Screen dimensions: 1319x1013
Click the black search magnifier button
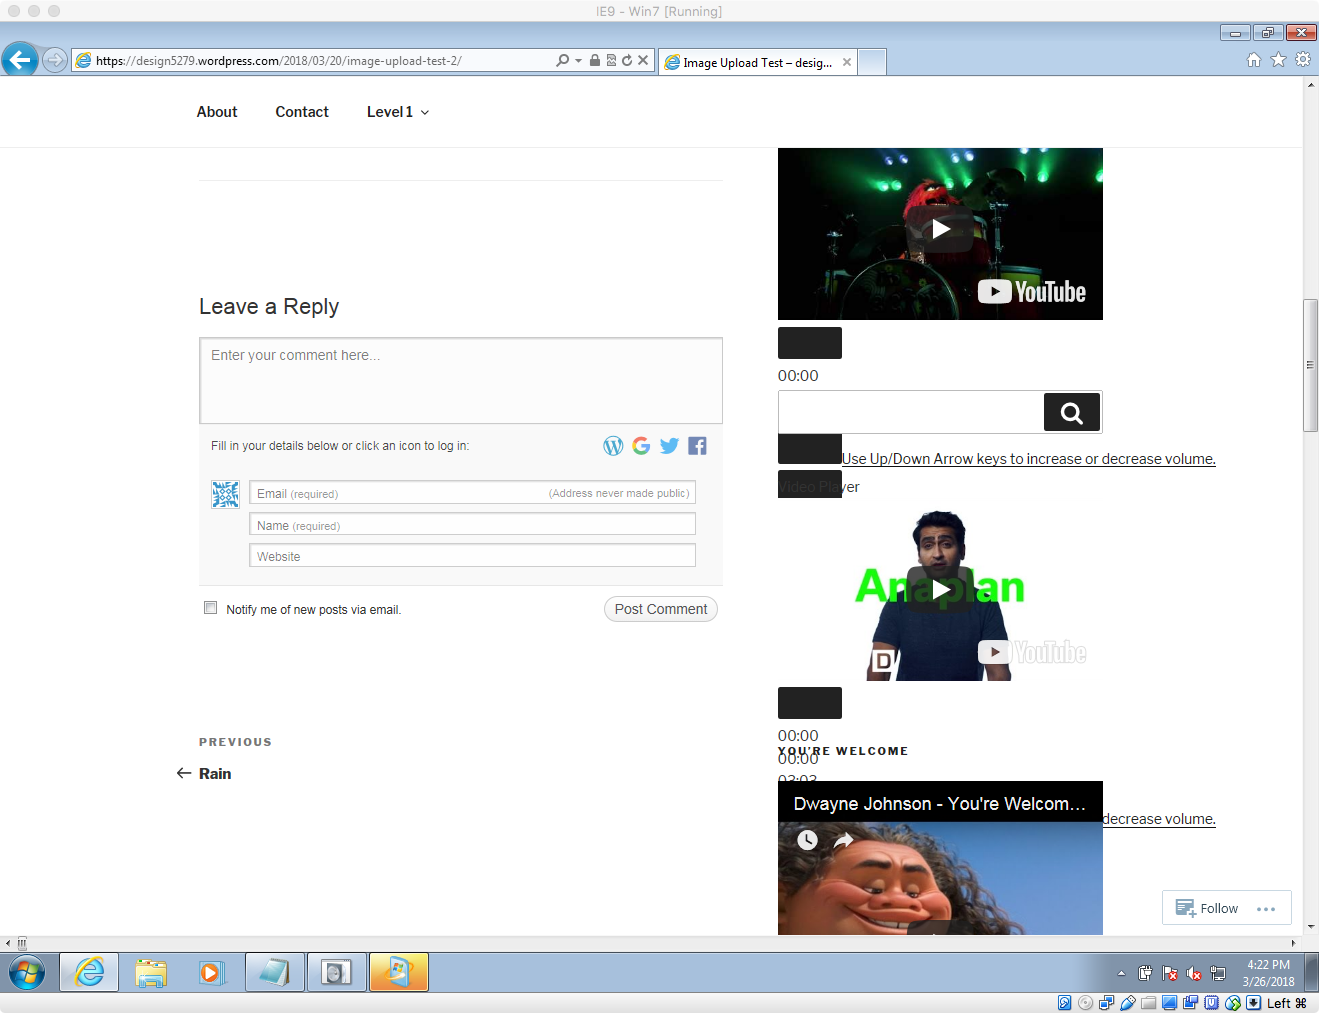[x=1072, y=412]
